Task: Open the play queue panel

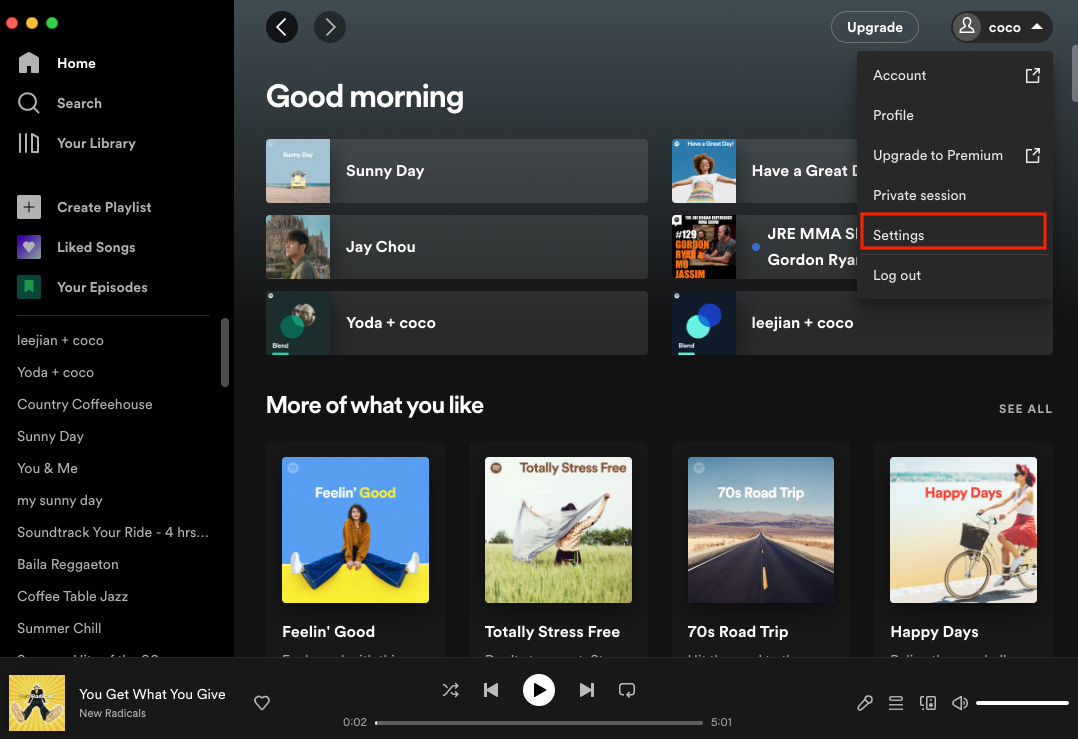Action: tap(896, 703)
